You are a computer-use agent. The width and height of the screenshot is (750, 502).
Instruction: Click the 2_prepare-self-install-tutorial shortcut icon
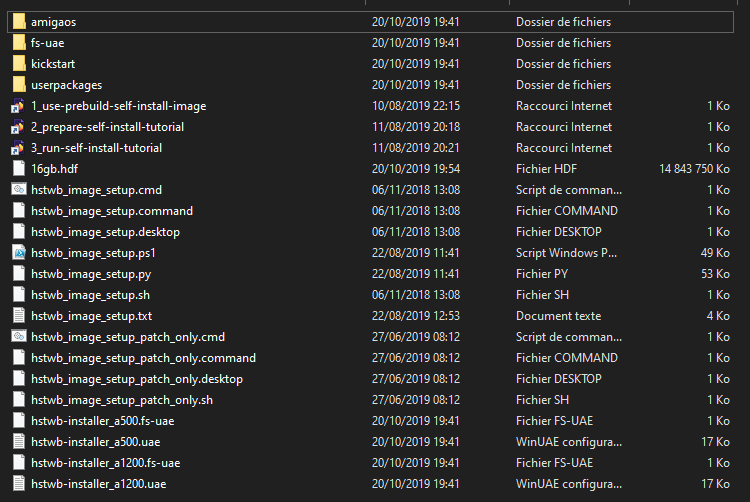pyautogui.click(x=18, y=127)
